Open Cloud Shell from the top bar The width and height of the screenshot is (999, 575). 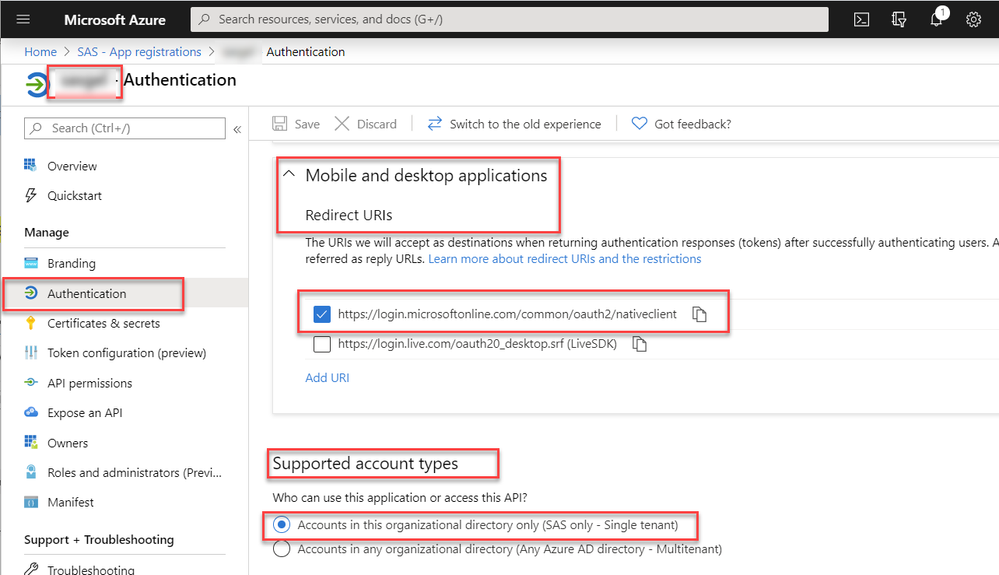tap(861, 19)
